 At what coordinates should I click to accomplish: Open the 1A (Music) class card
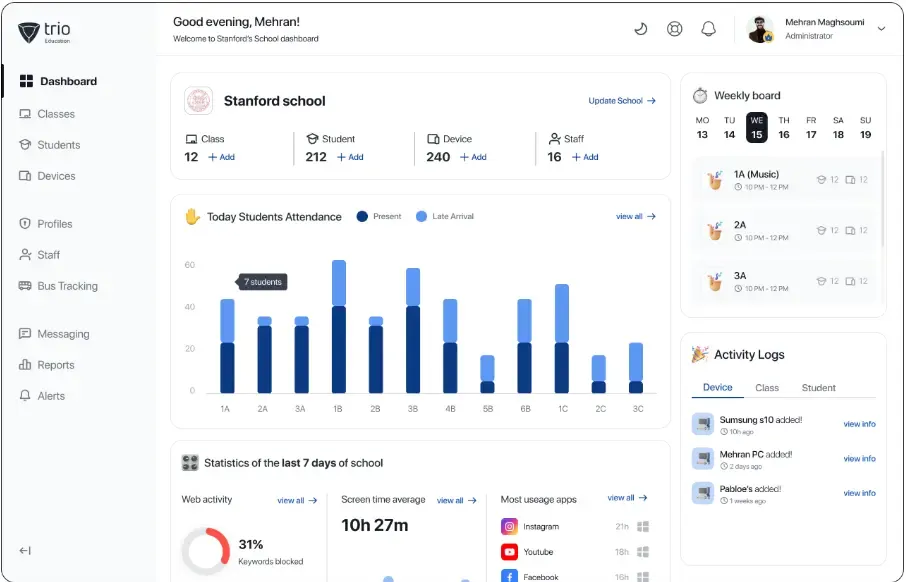pyautogui.click(x=785, y=180)
